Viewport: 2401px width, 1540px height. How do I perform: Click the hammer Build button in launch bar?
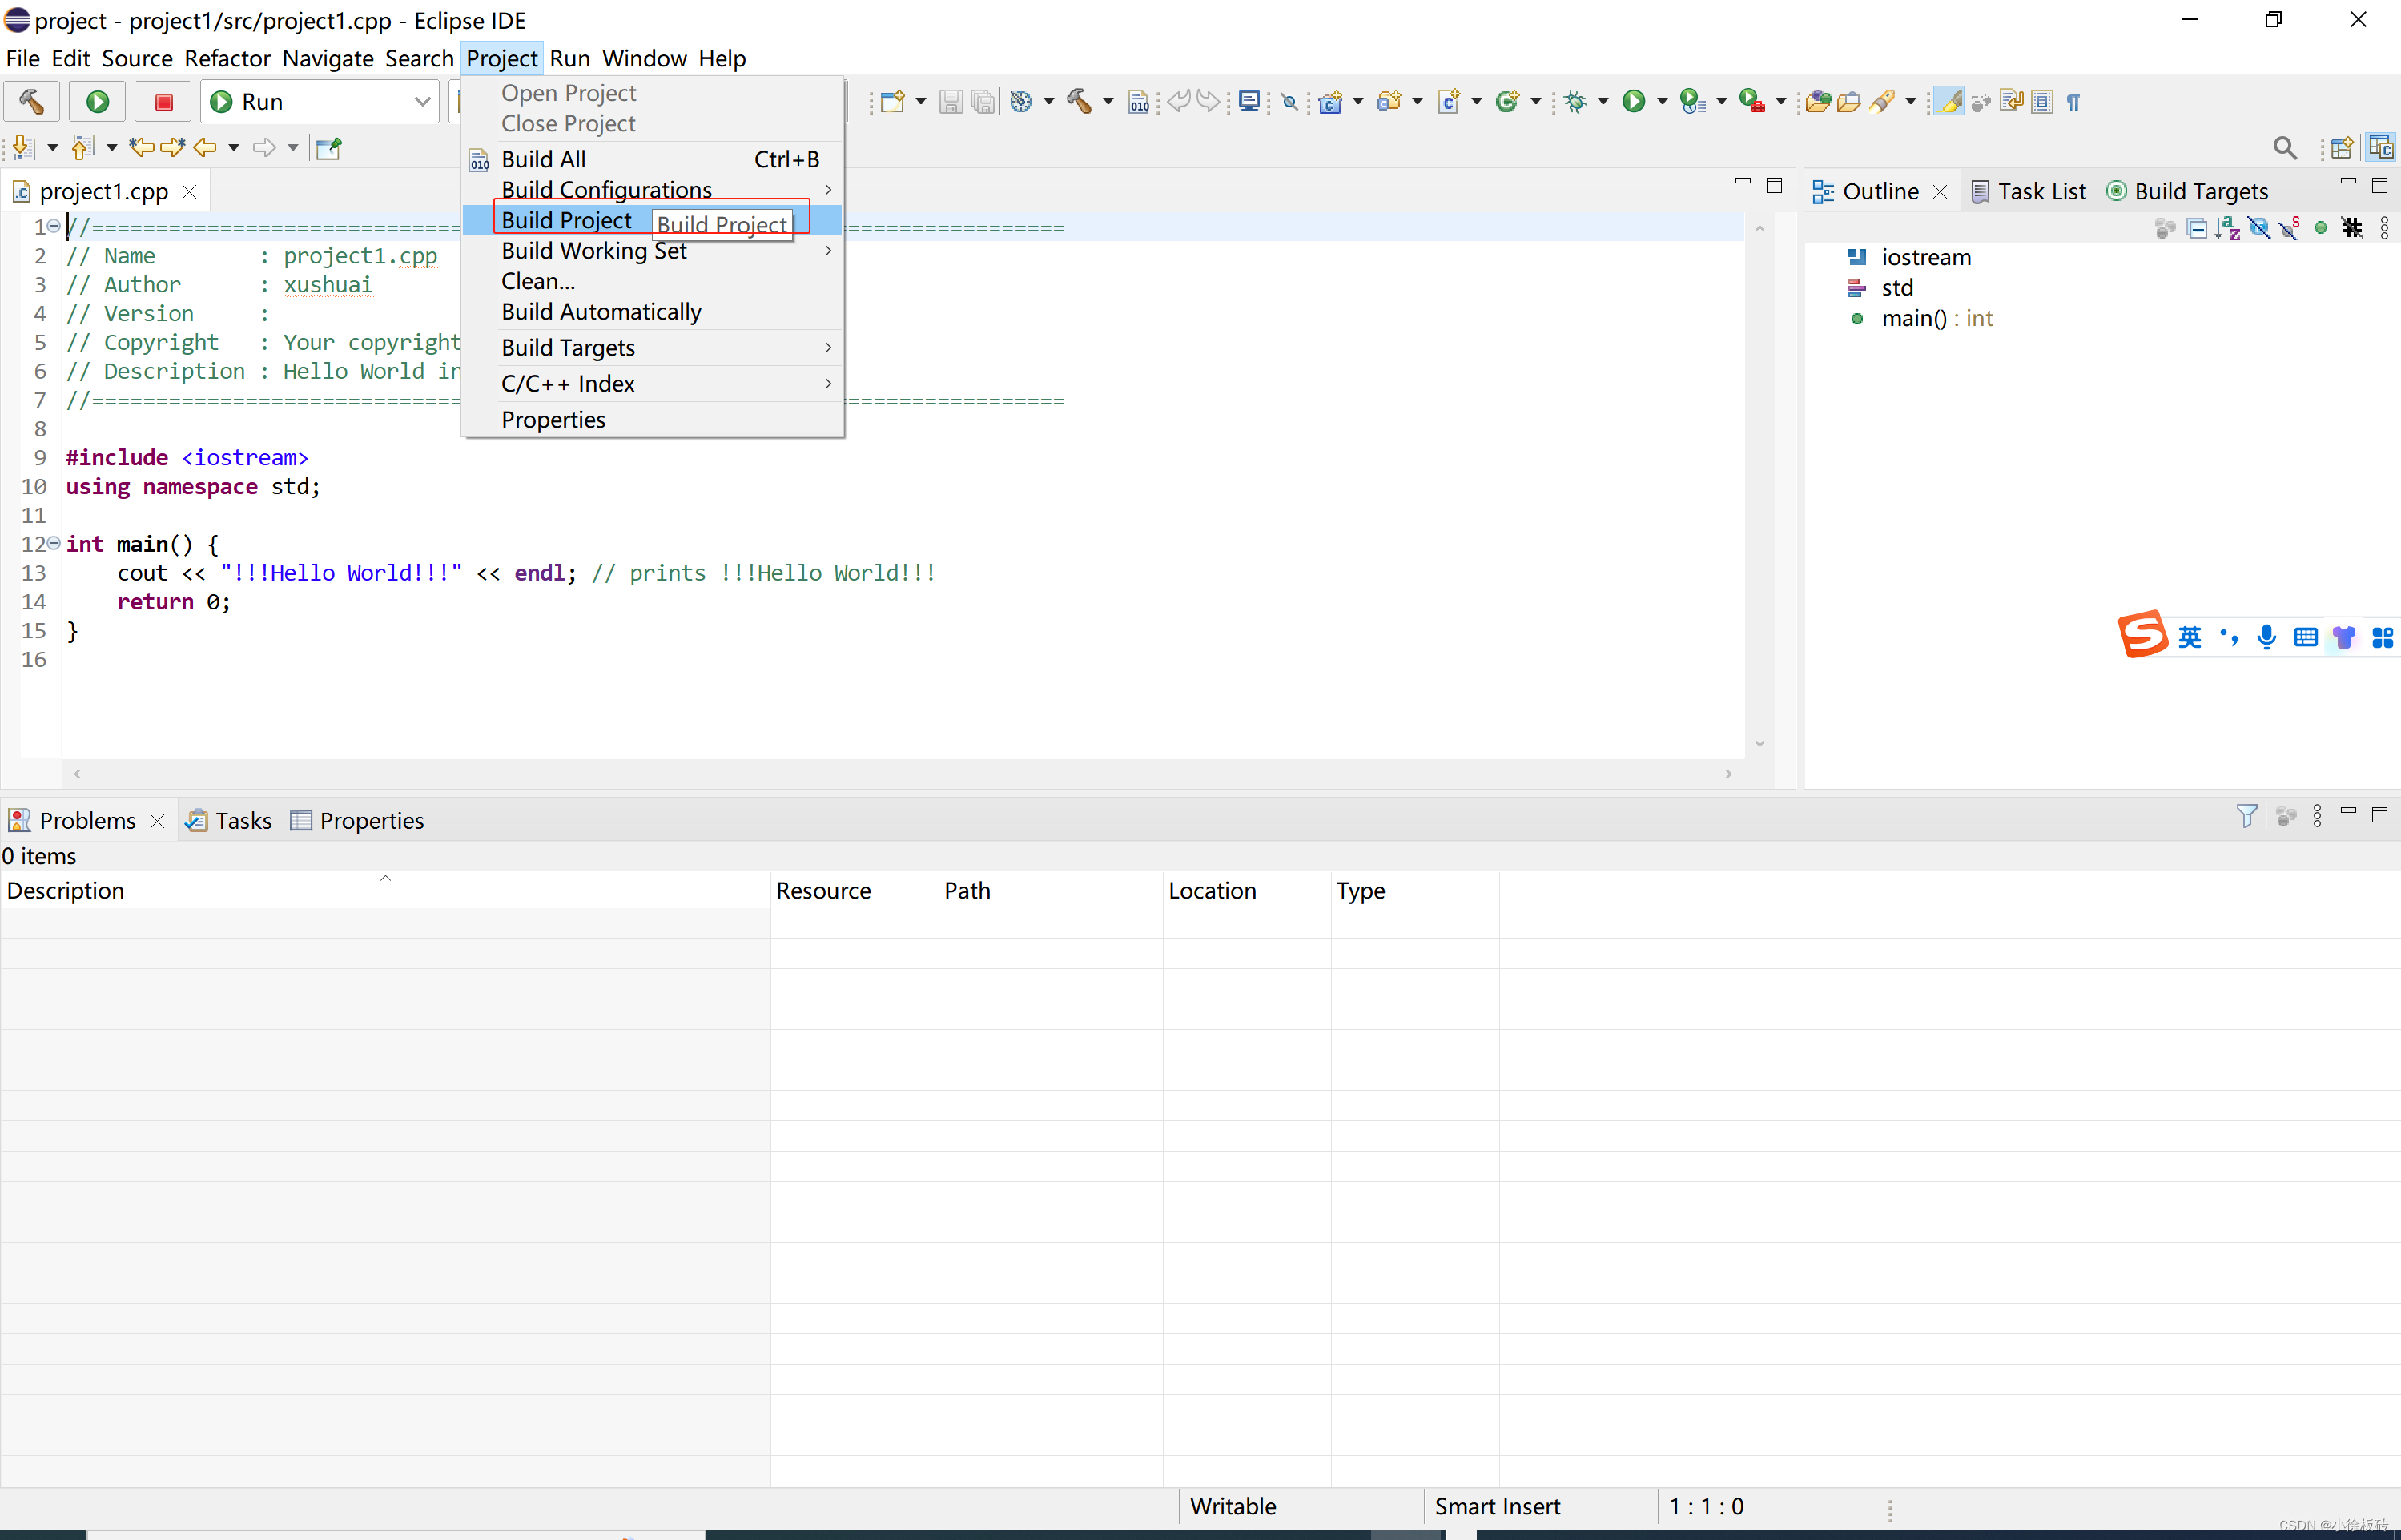pyautogui.click(x=31, y=101)
